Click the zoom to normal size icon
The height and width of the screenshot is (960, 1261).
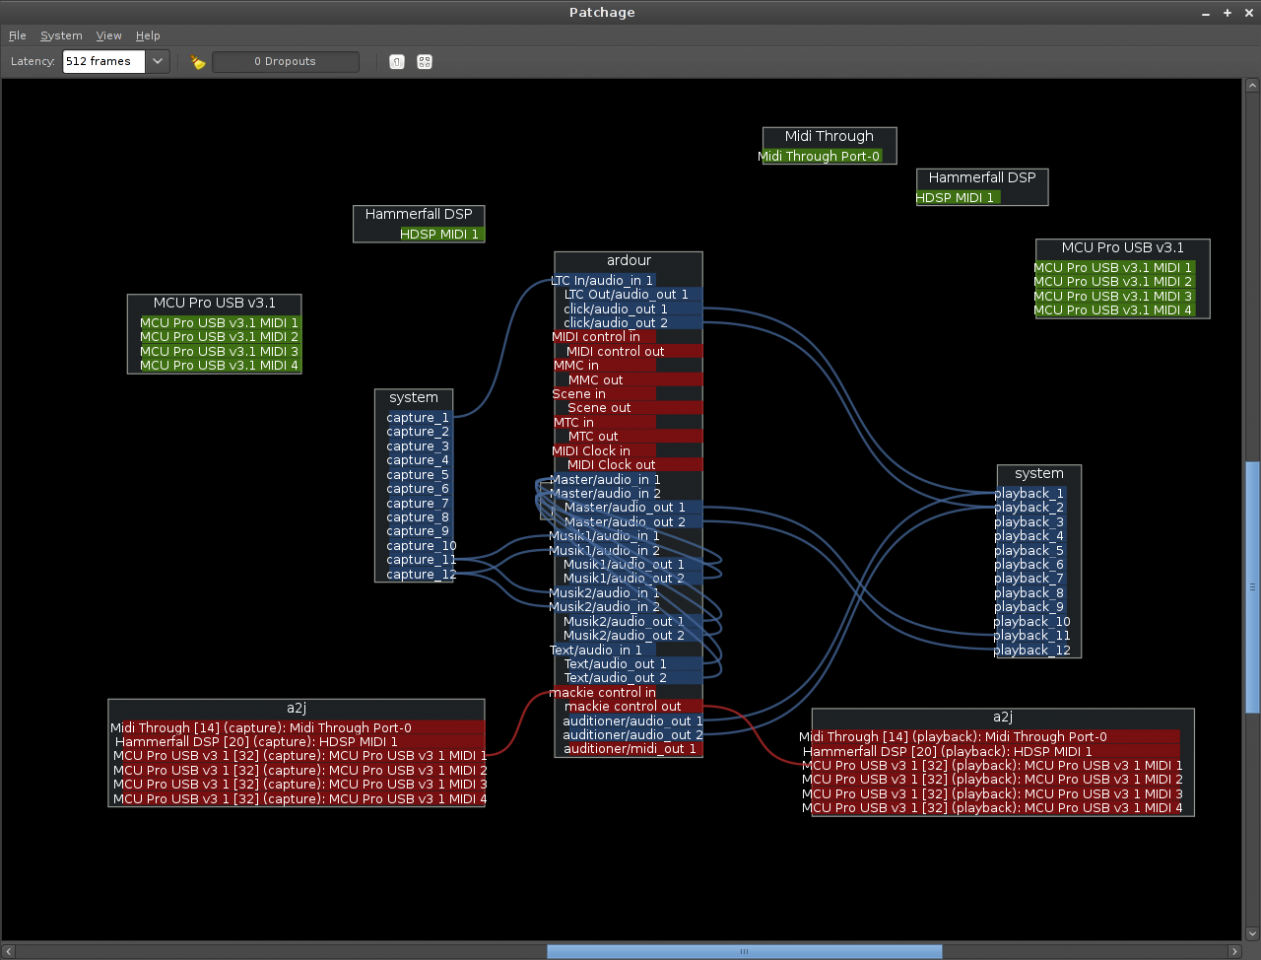(x=397, y=62)
